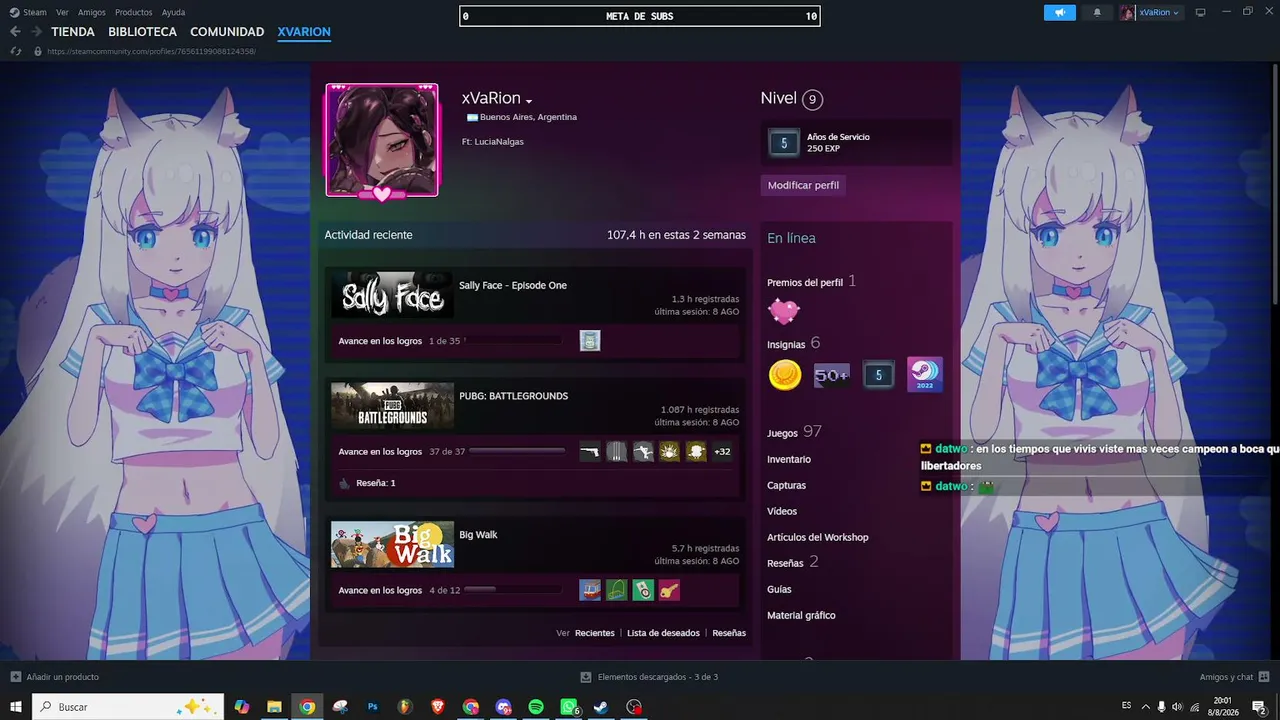The image size is (1280, 720).
Task: Open the xVaRion account menu at top right
Action: [x=1151, y=13]
